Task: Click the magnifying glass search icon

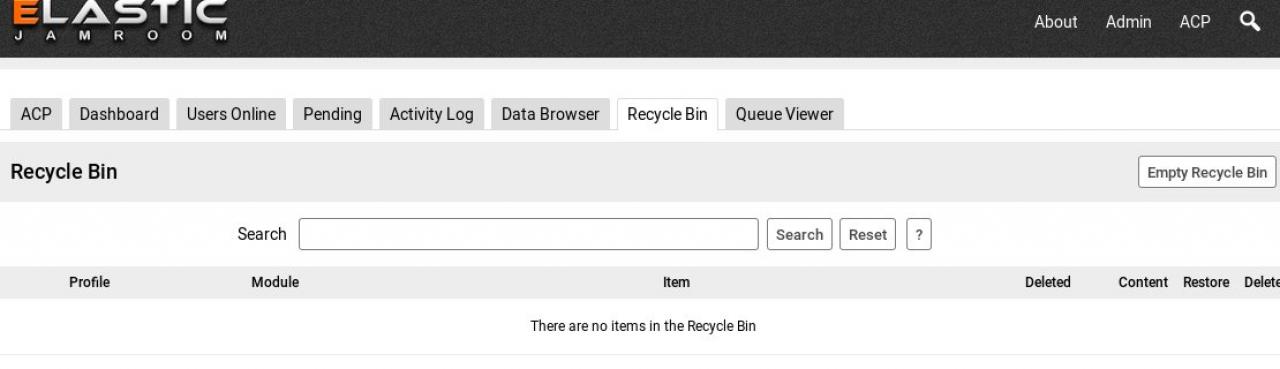Action: [x=1249, y=21]
